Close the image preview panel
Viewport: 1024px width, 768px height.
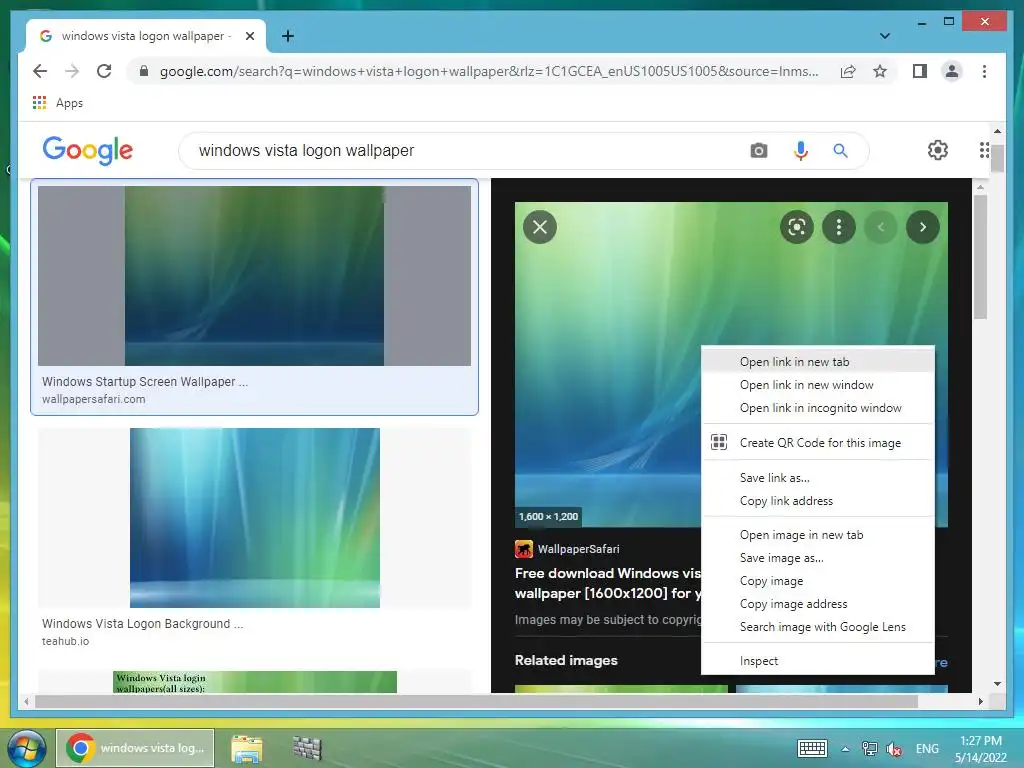click(540, 227)
